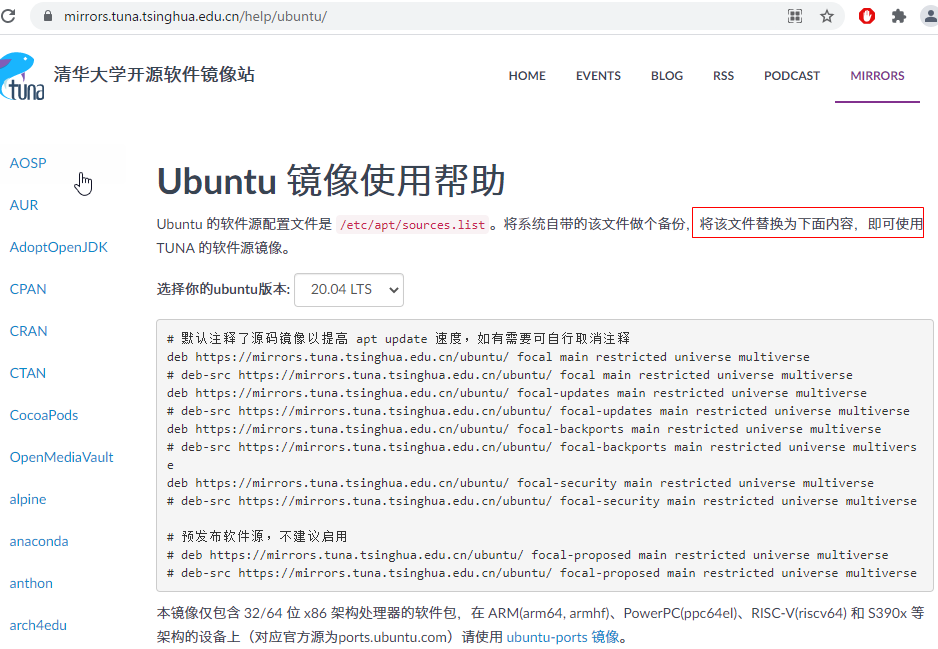
Task: Open the Extensions puzzle piece icon
Action: (x=899, y=16)
